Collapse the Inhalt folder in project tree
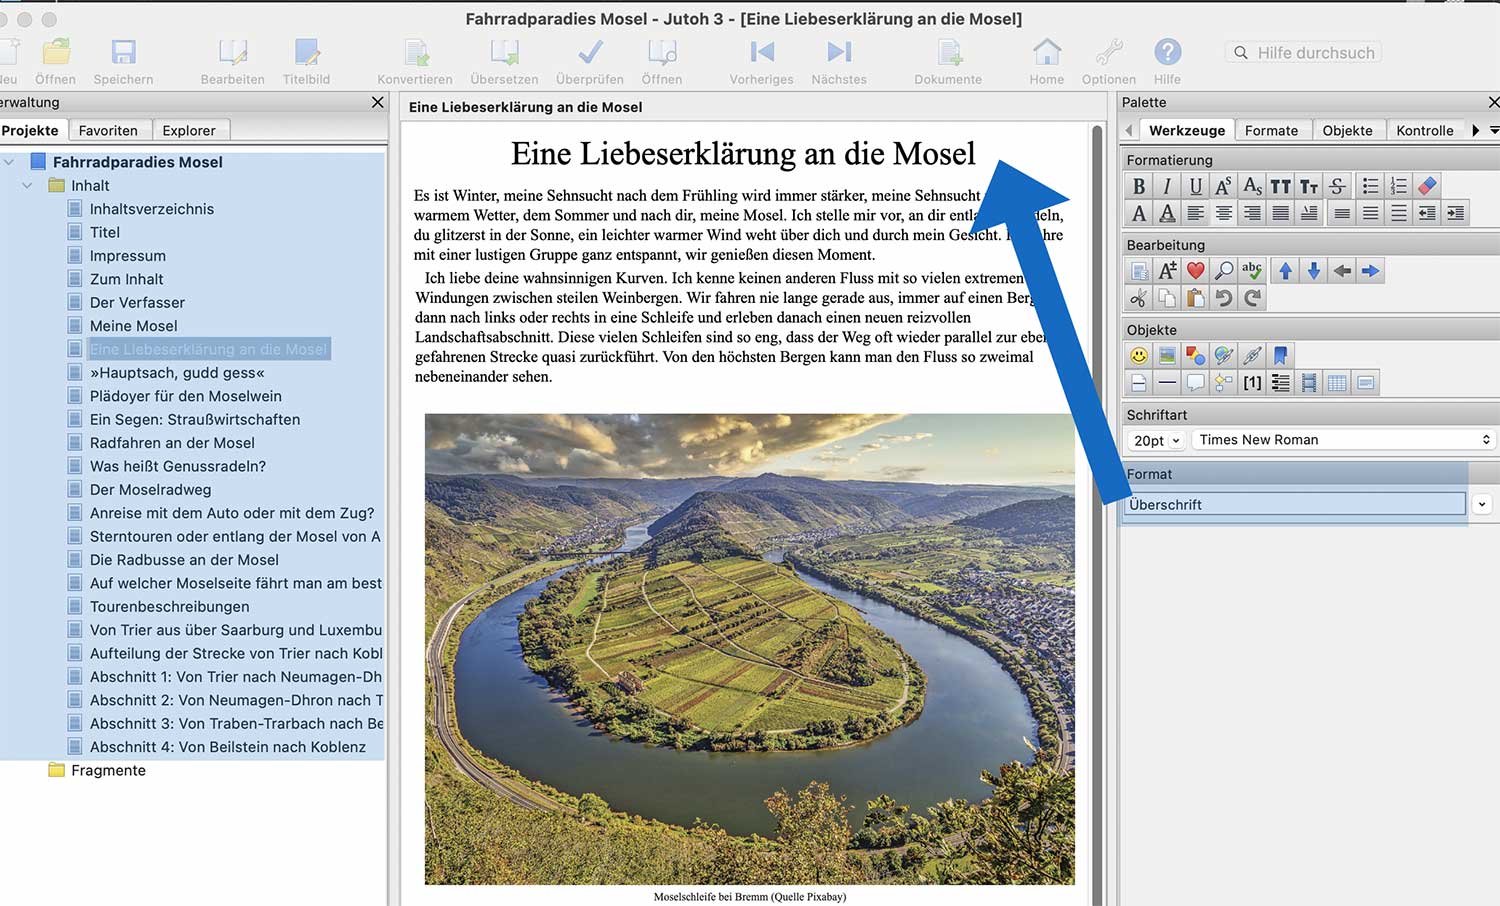This screenshot has height=906, width=1500. tap(28, 186)
